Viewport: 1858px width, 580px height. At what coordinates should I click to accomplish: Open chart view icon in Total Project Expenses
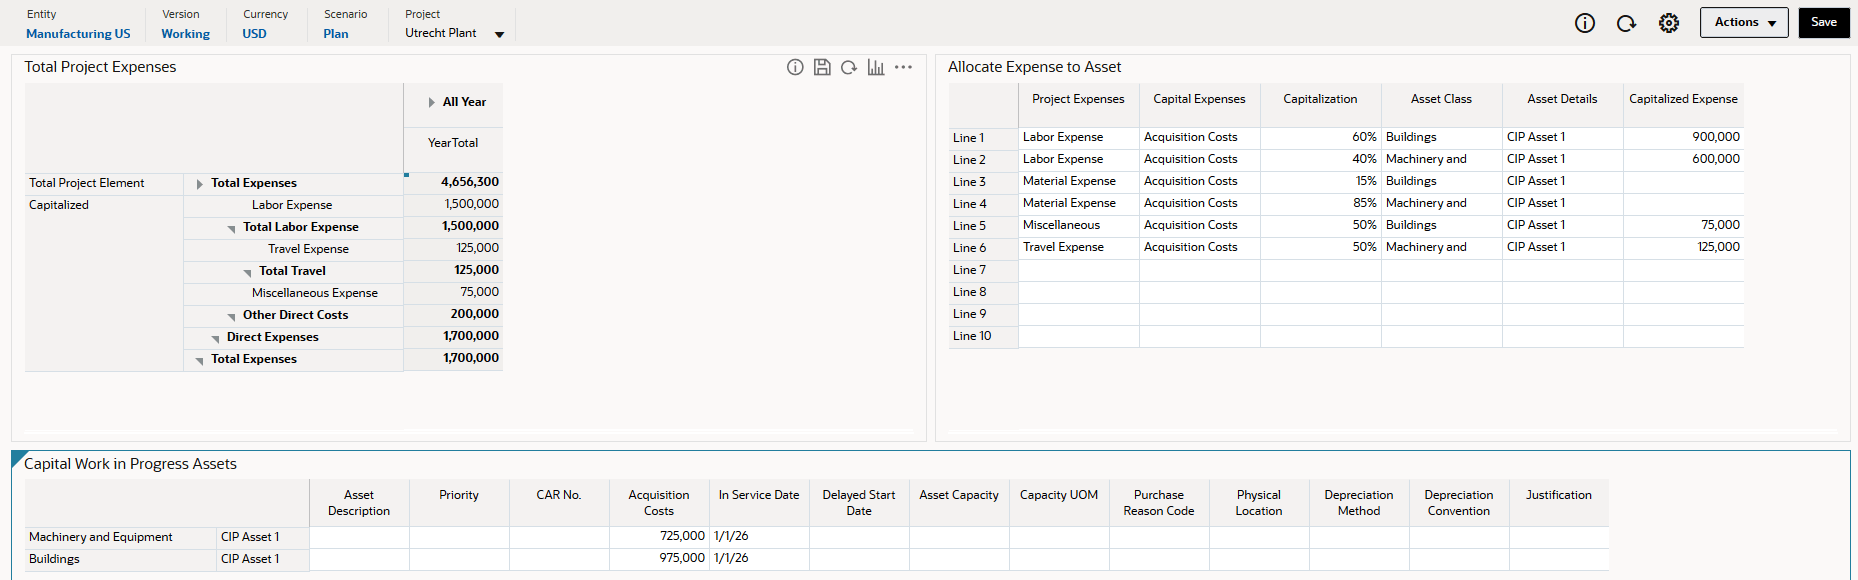pos(876,67)
